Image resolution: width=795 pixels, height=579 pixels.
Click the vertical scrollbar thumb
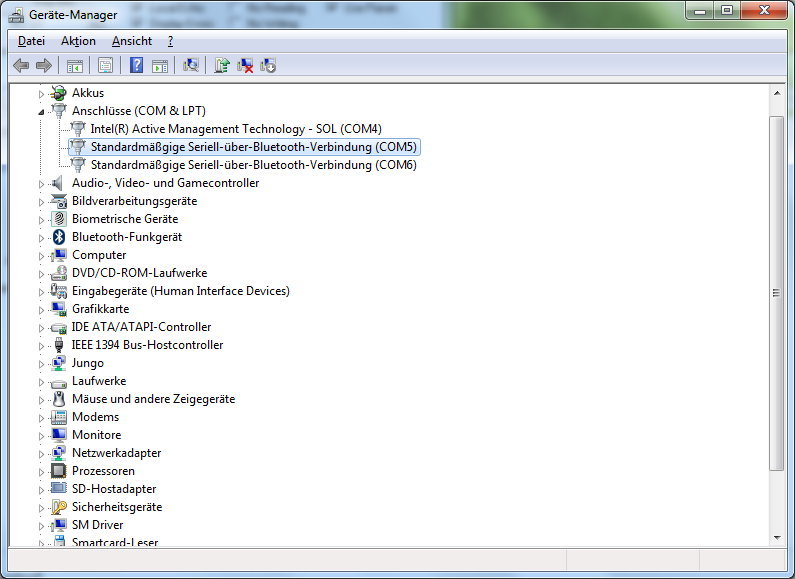pyautogui.click(x=777, y=294)
